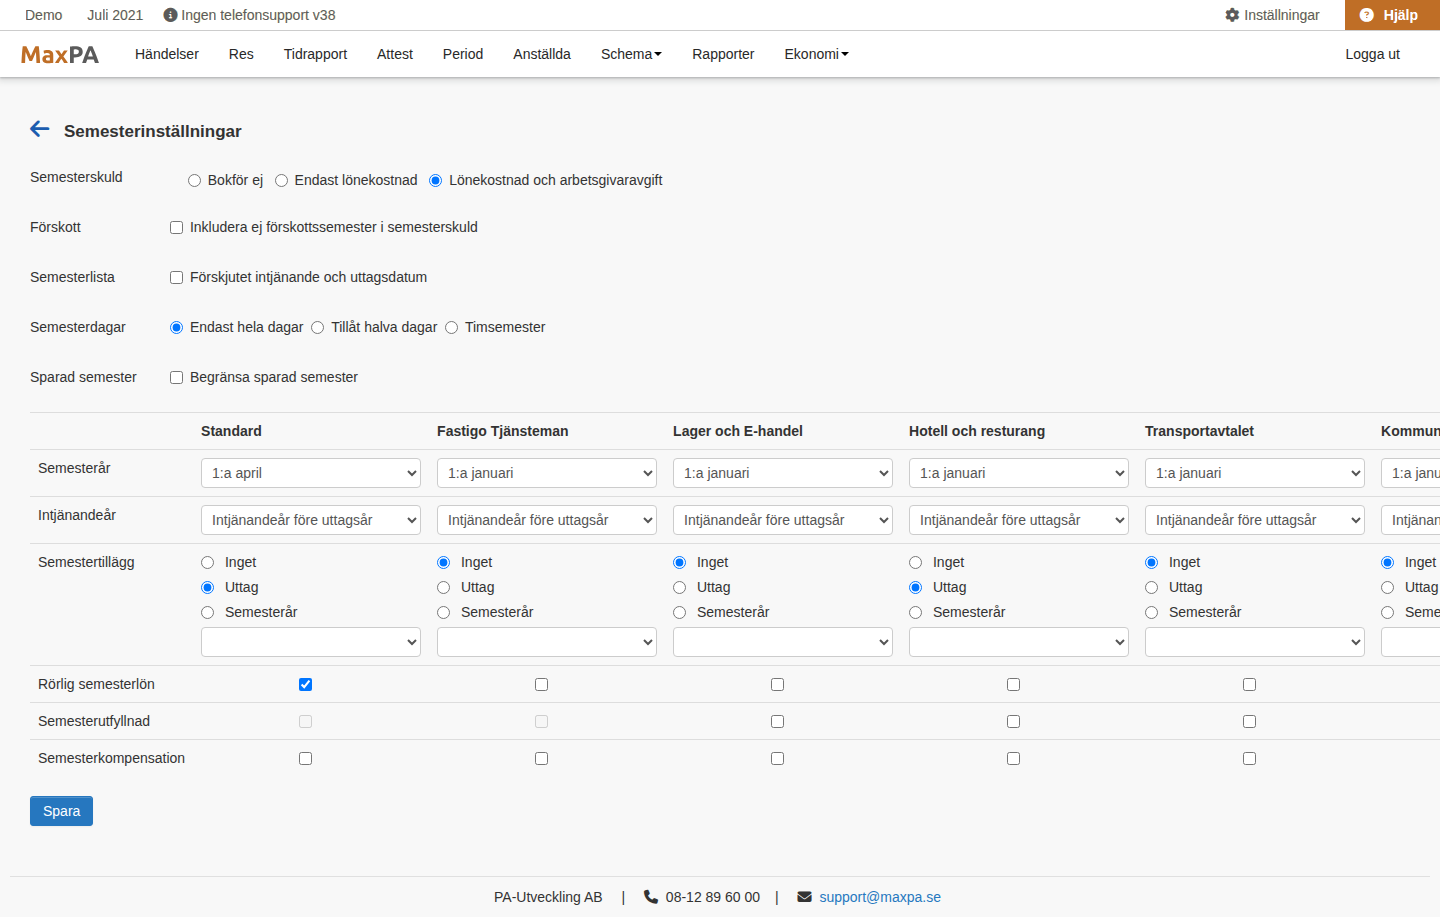
Task: Open Semesterår dropdown for Transportavtalet
Action: 1255,473
